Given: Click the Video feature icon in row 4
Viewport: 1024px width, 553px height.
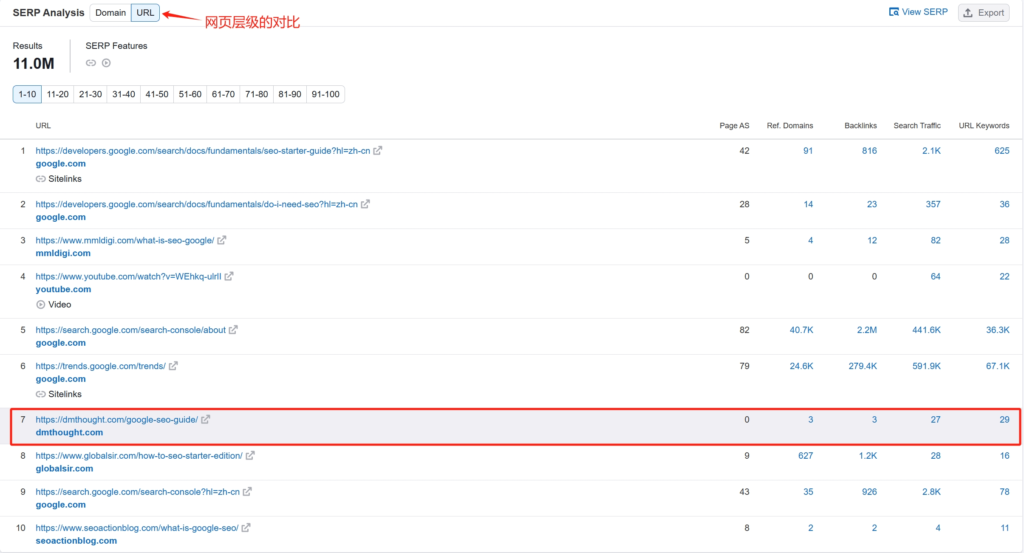Looking at the screenshot, I should point(40,305).
